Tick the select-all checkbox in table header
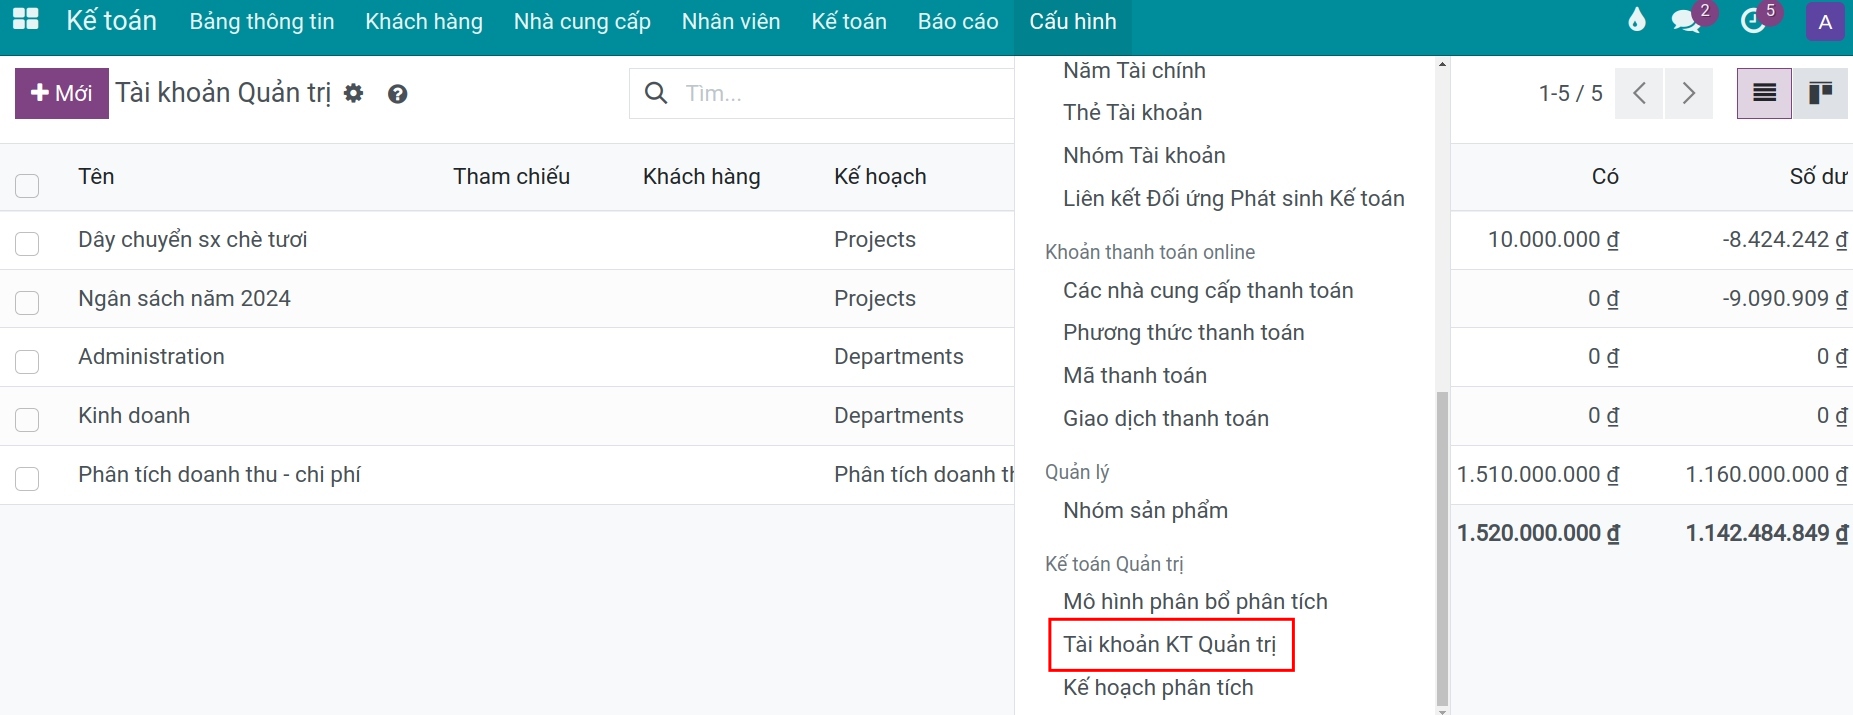The height and width of the screenshot is (715, 1853). click(27, 185)
